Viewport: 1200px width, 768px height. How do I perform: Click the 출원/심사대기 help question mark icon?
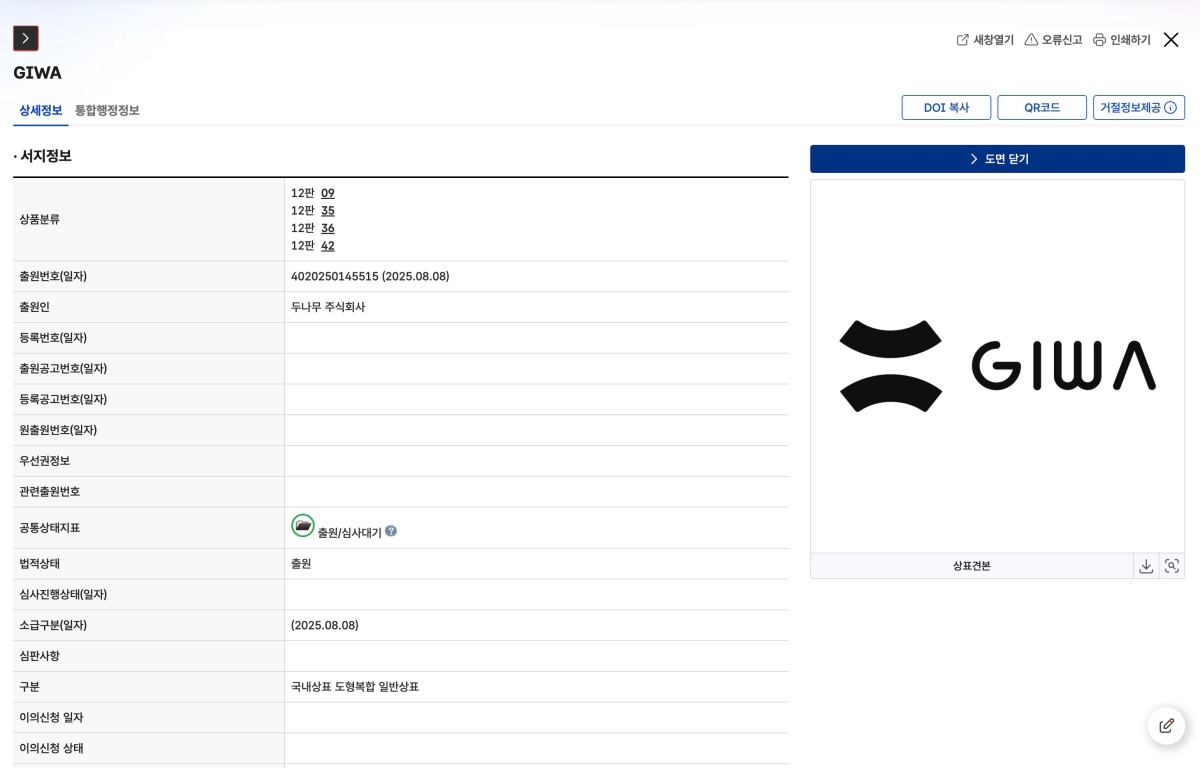(391, 531)
